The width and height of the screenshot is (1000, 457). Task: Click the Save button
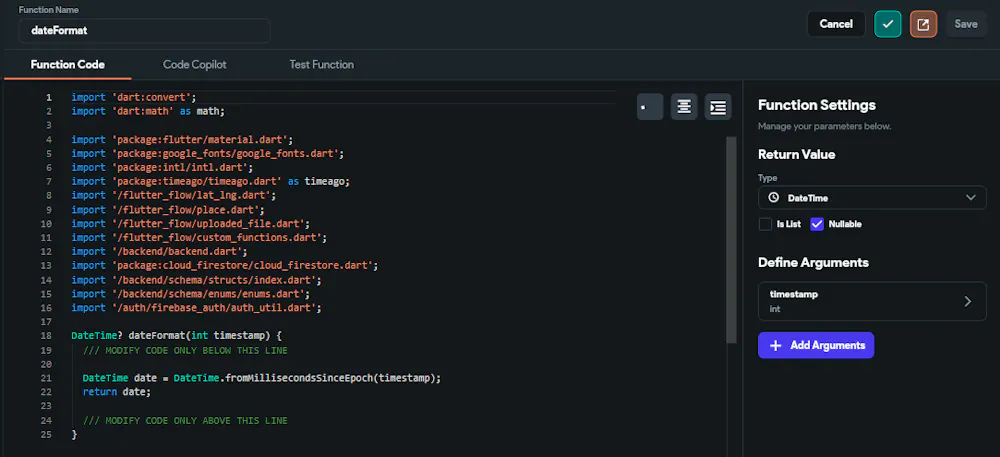[966, 24]
